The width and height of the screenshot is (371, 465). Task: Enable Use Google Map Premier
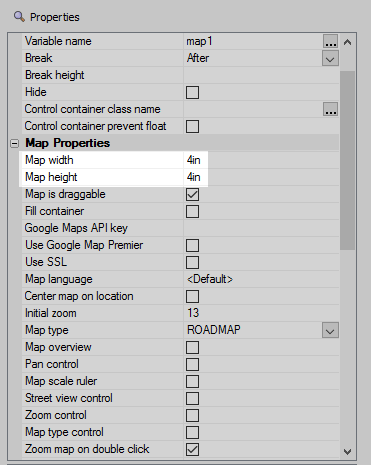192,245
